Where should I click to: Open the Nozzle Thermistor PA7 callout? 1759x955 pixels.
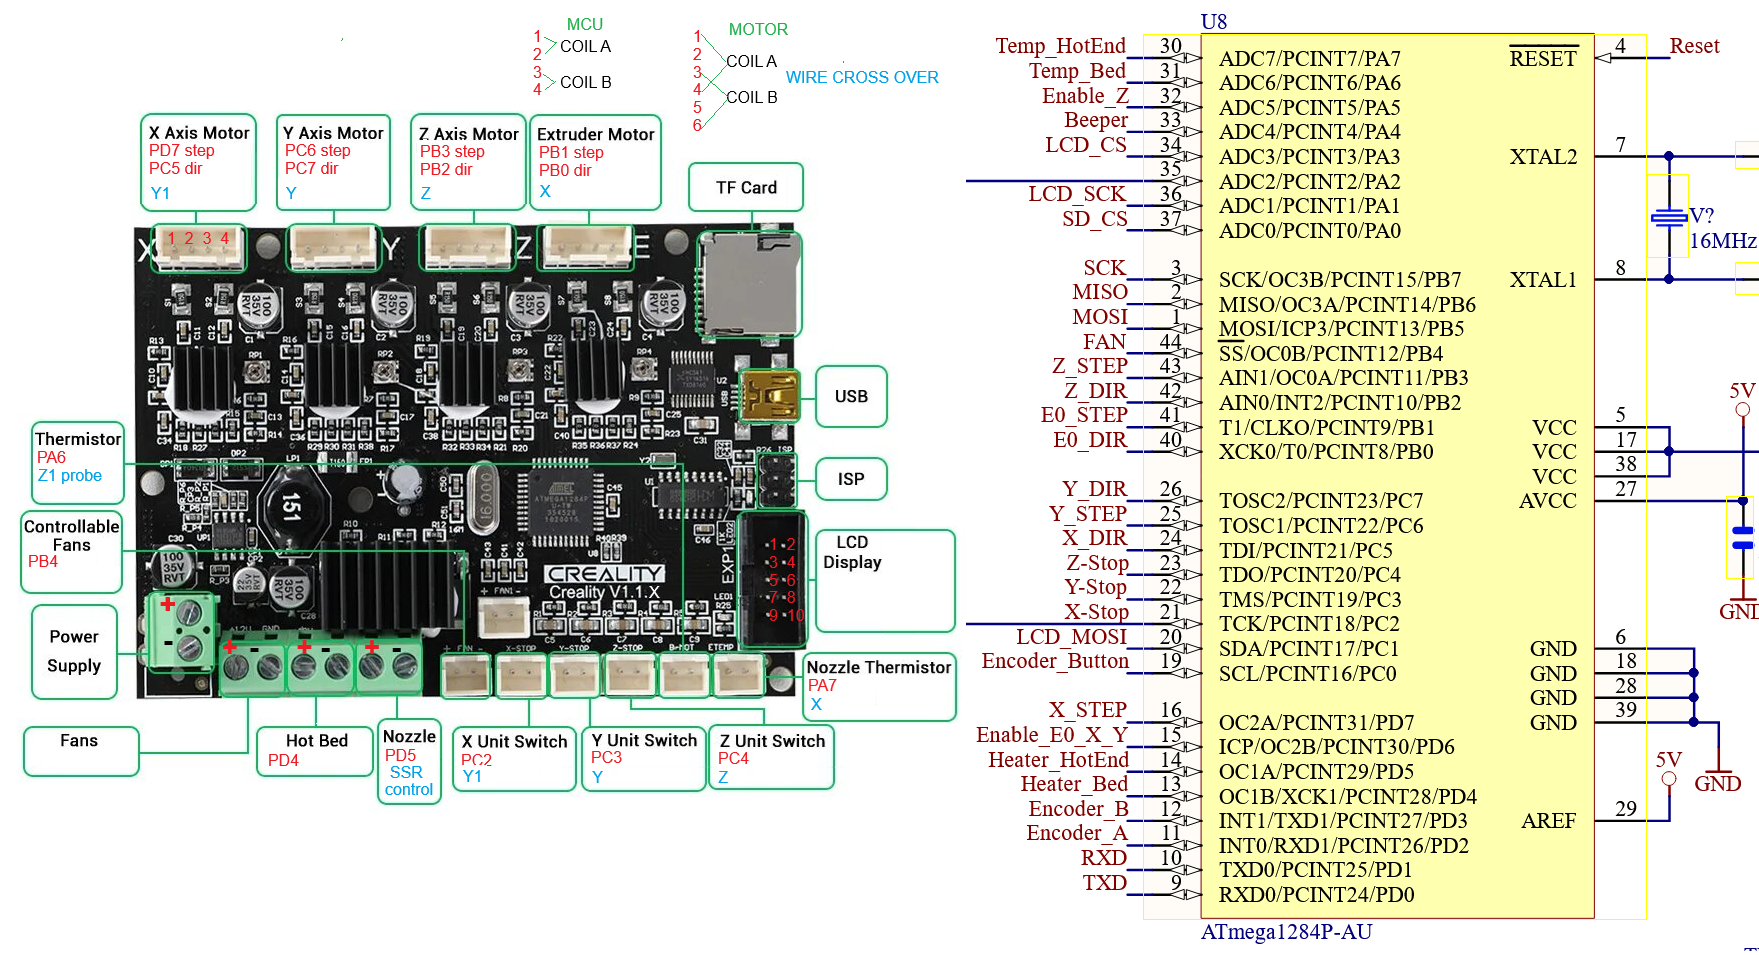tap(880, 686)
